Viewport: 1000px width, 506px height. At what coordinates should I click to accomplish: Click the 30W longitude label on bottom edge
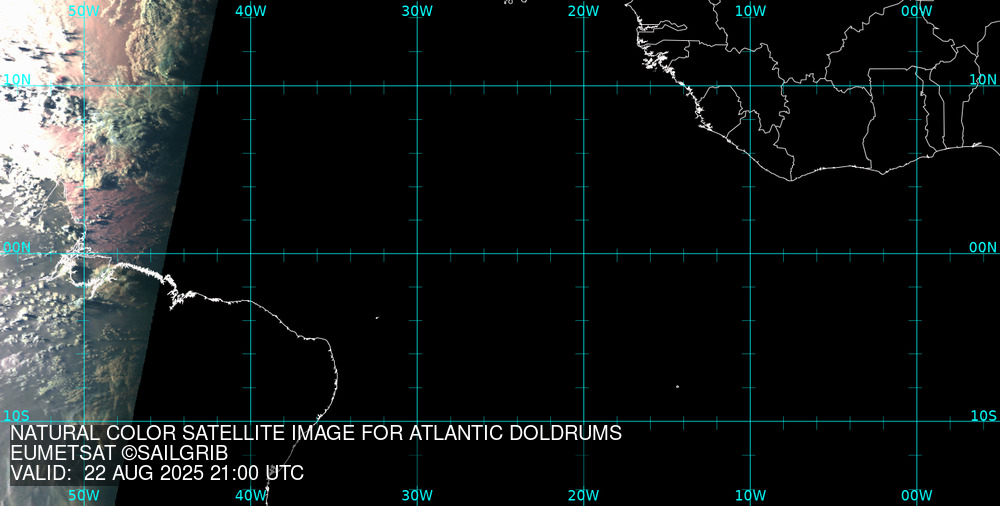(x=418, y=495)
